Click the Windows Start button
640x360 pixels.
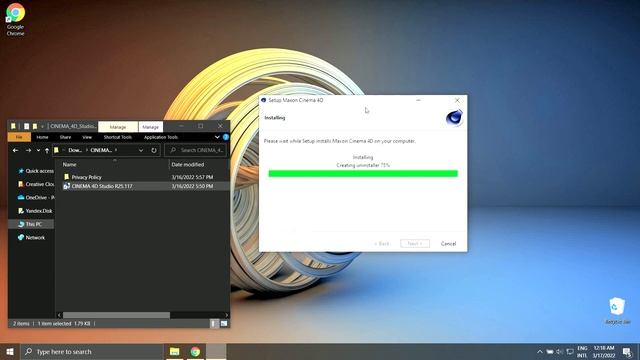pyautogui.click(x=10, y=351)
